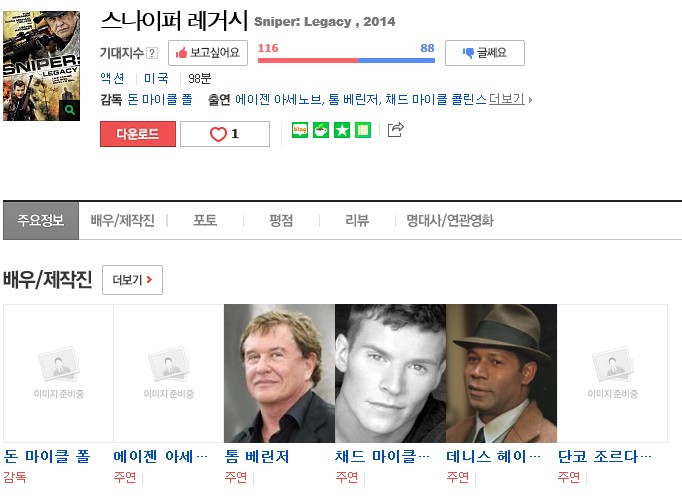Toggle the heart like button

225,134
